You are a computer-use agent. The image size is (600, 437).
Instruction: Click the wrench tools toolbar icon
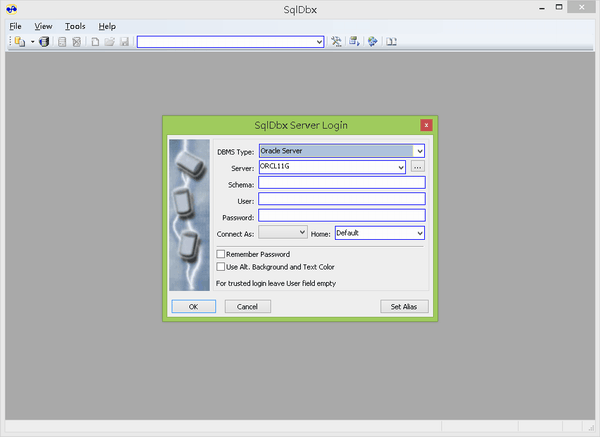pyautogui.click(x=337, y=42)
